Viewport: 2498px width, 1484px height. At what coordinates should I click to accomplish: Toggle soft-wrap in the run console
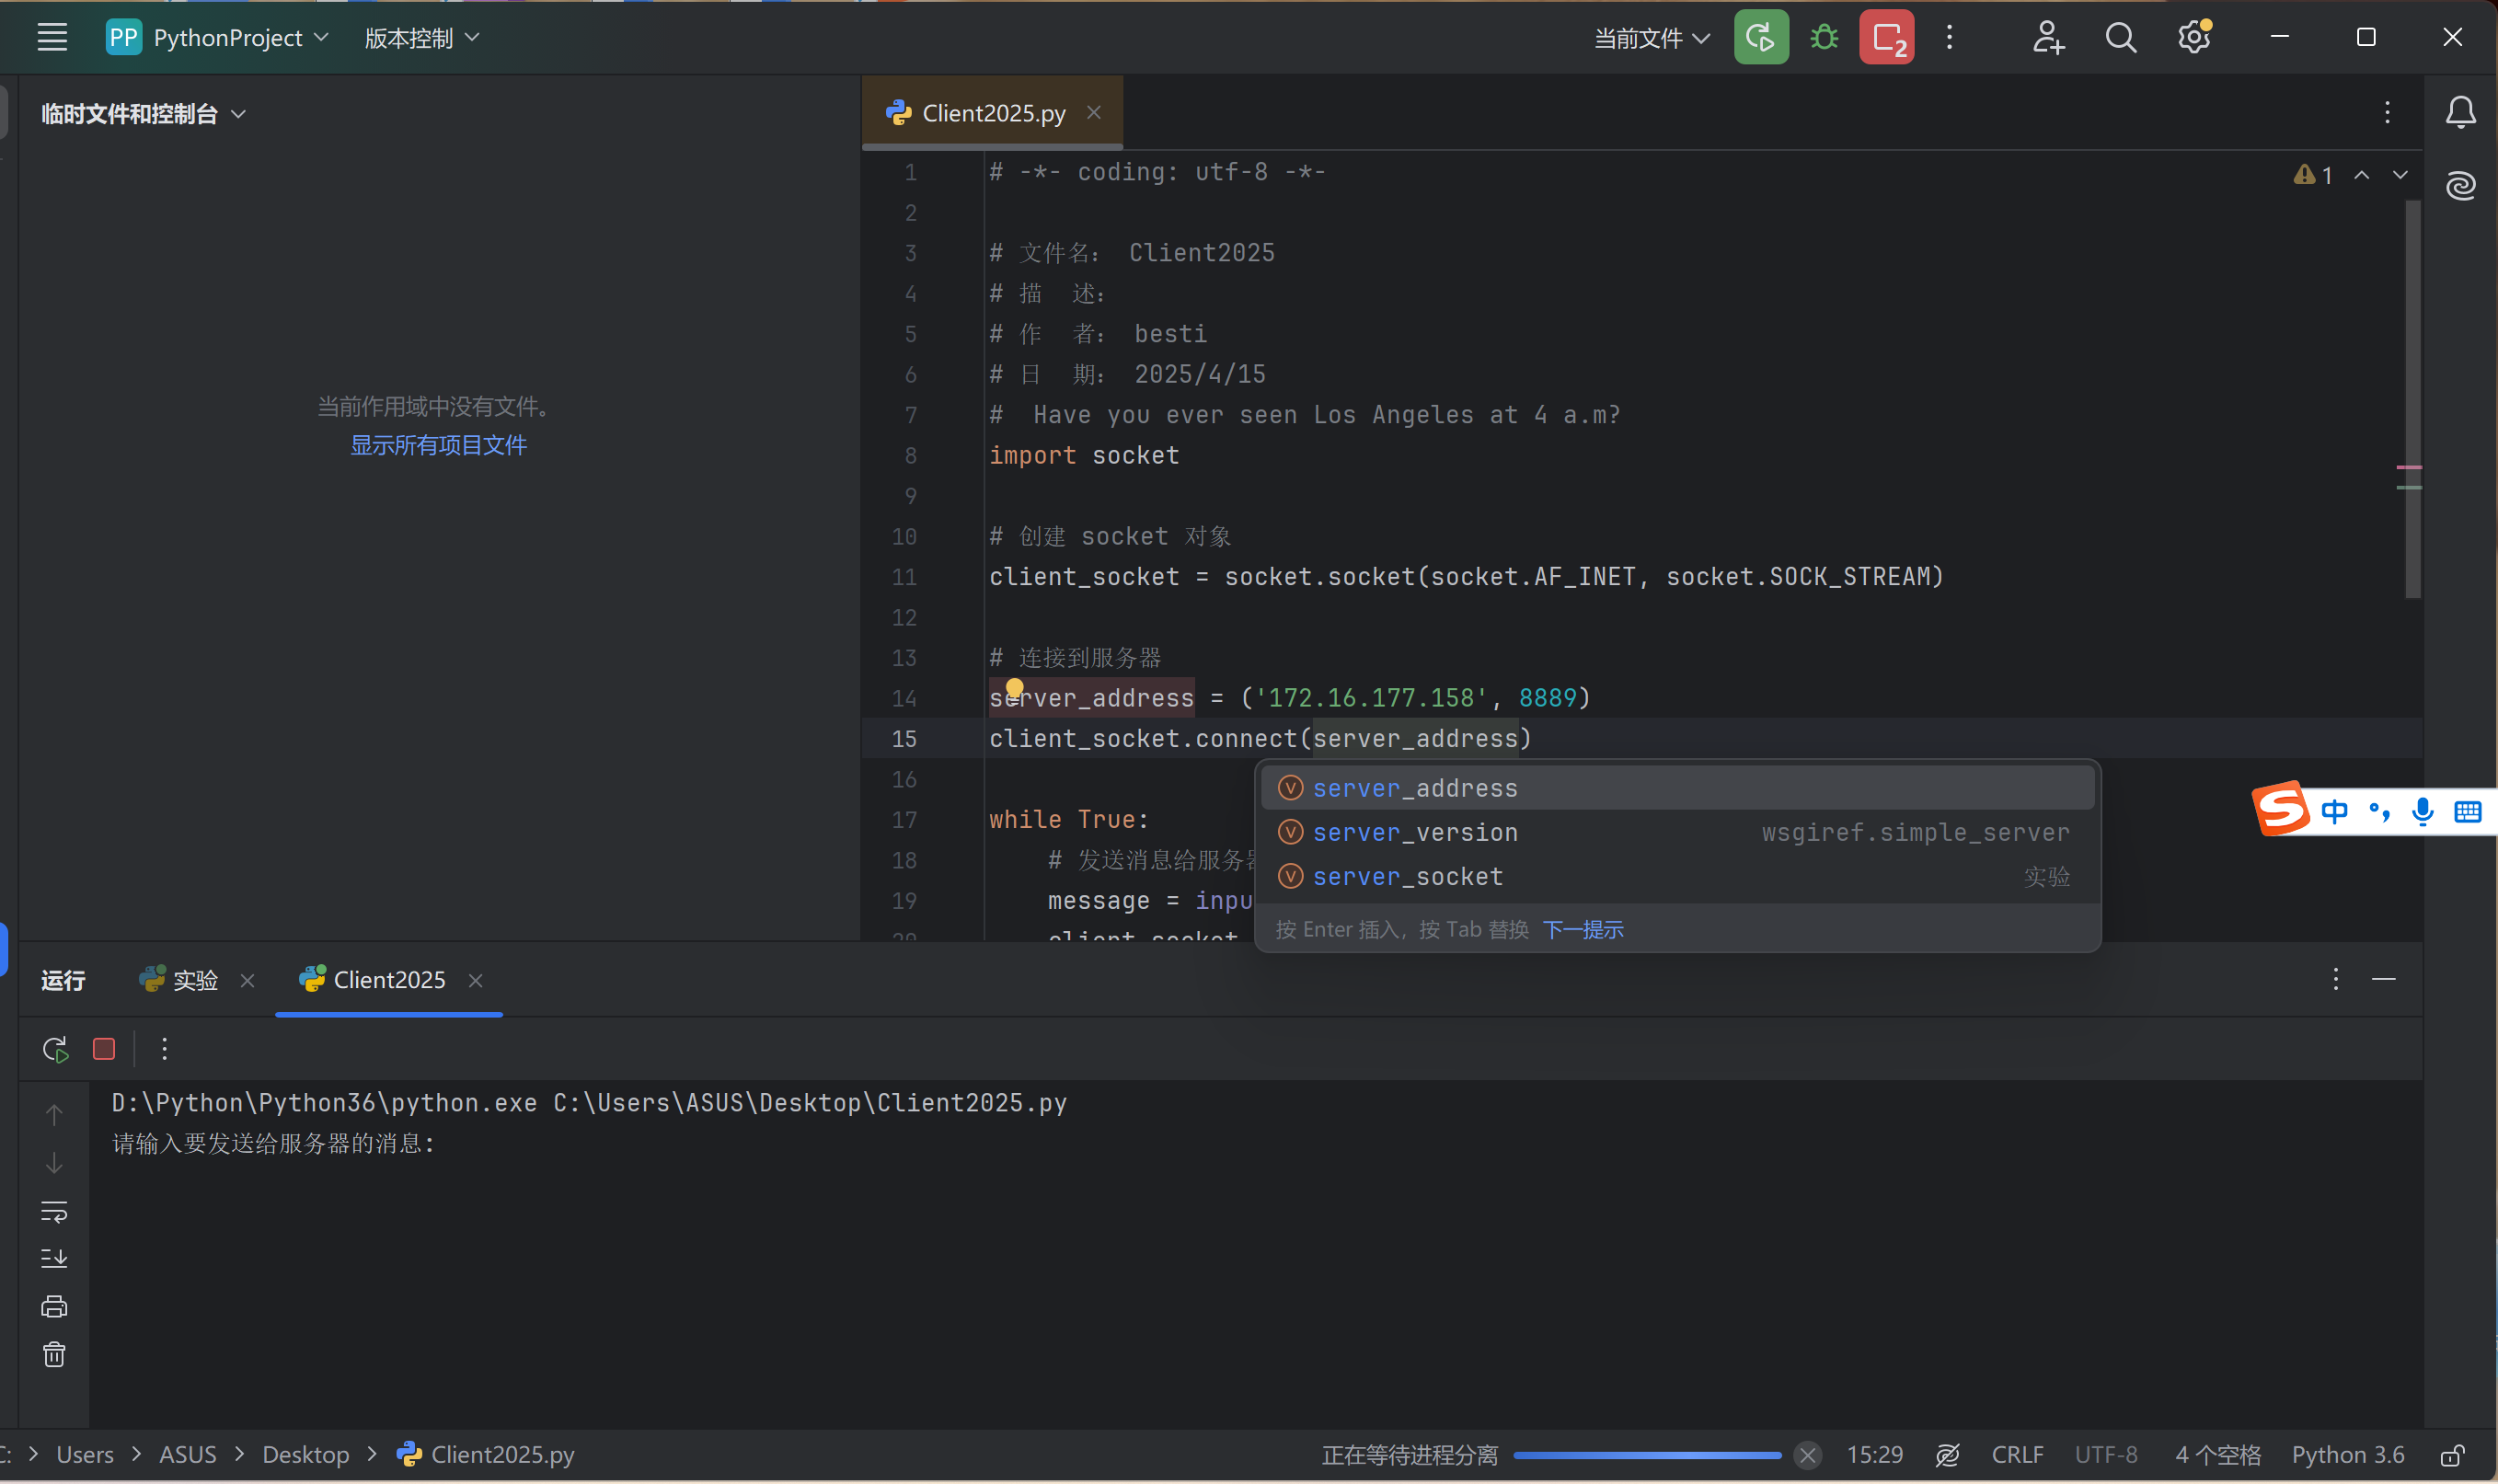click(54, 1212)
